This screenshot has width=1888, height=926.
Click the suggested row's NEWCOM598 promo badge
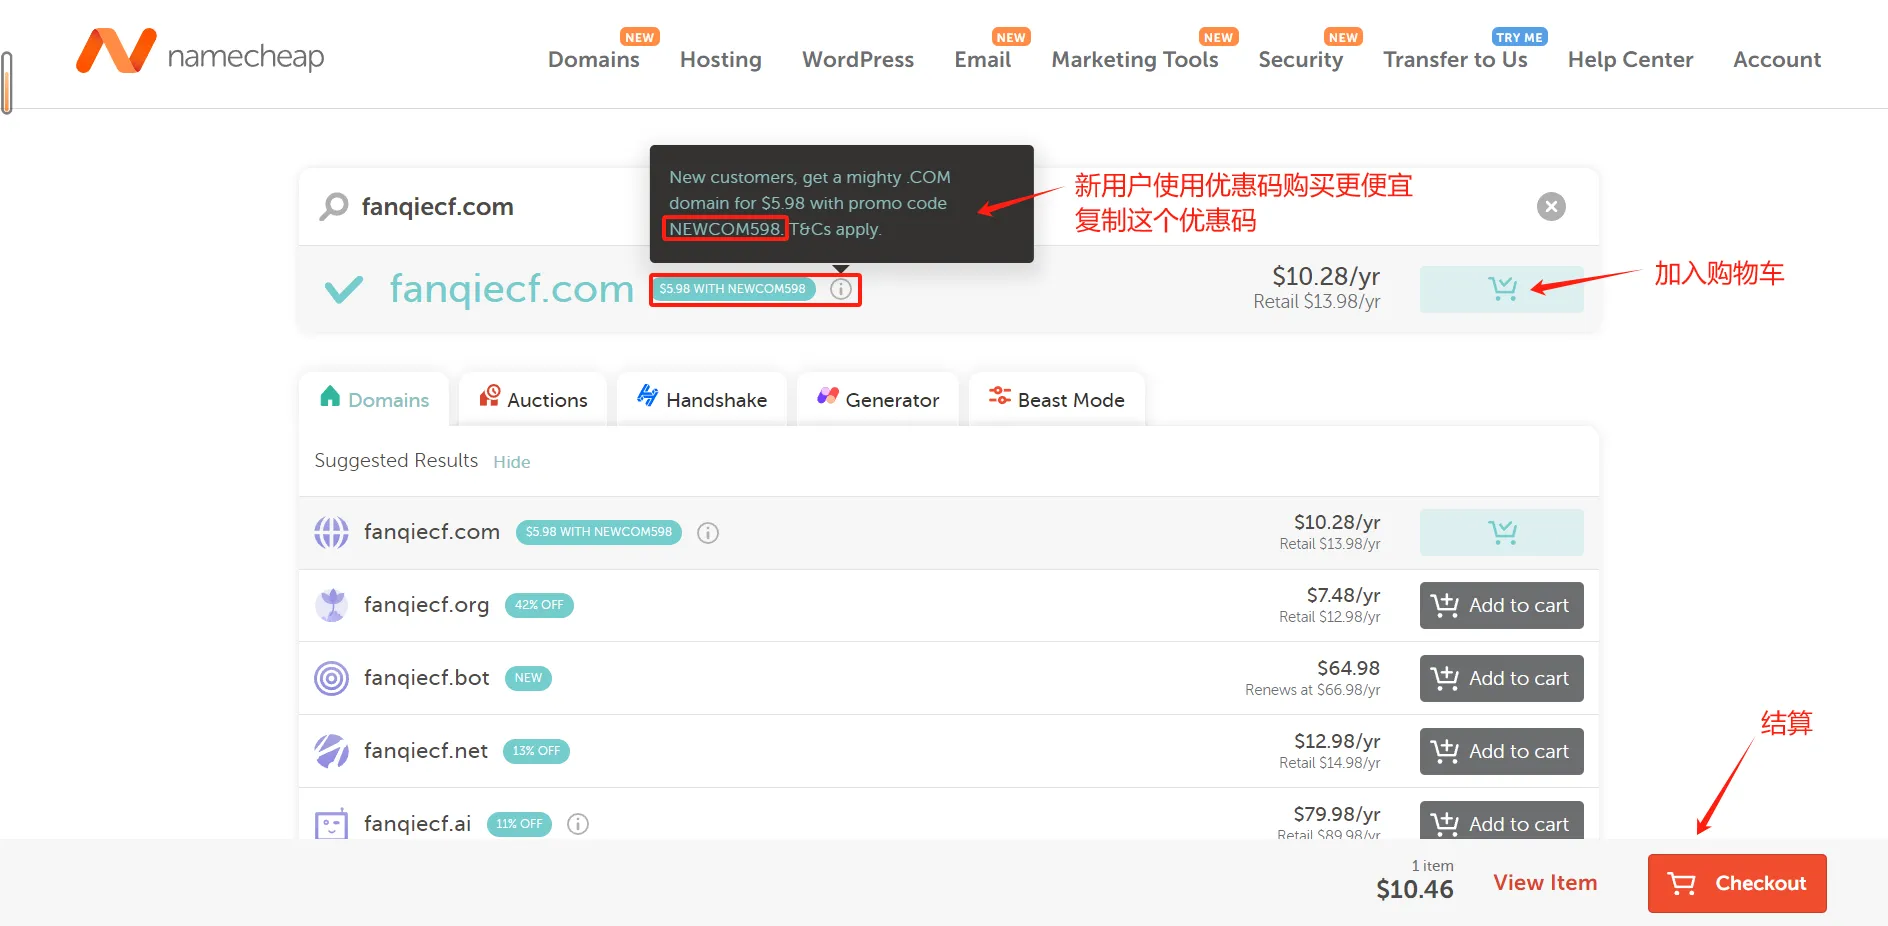click(x=599, y=532)
